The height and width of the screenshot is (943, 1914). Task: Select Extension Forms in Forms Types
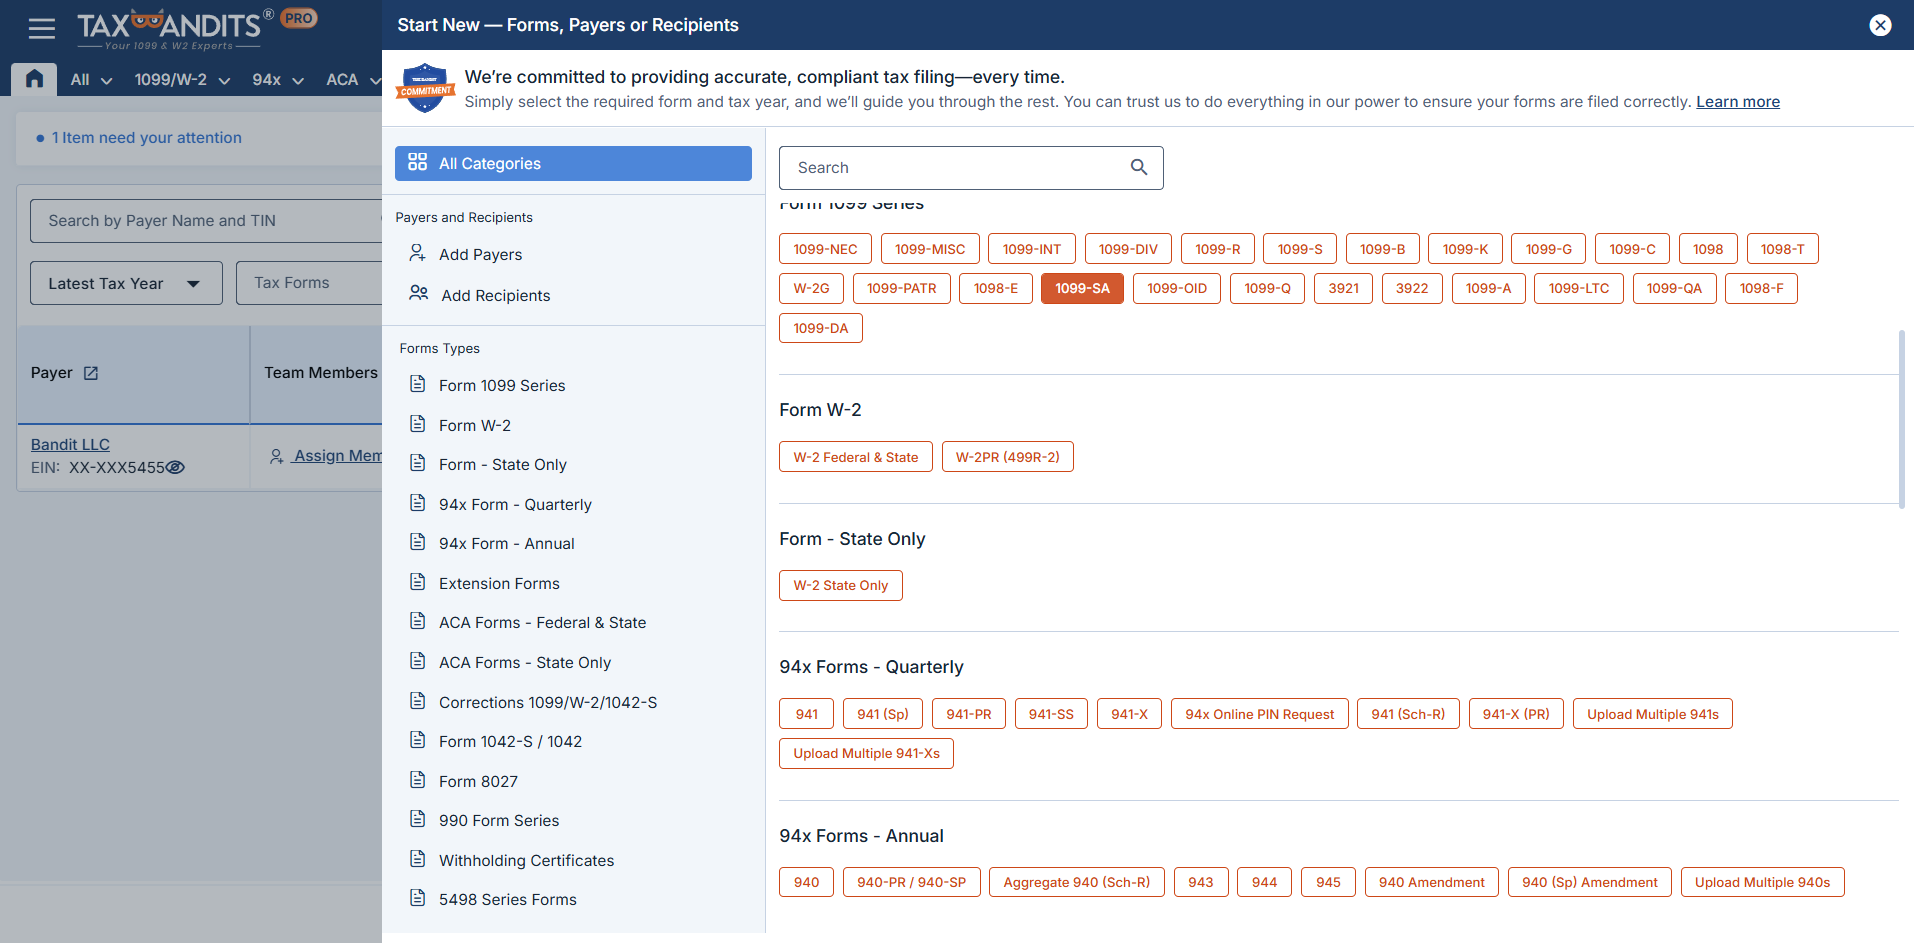point(498,584)
